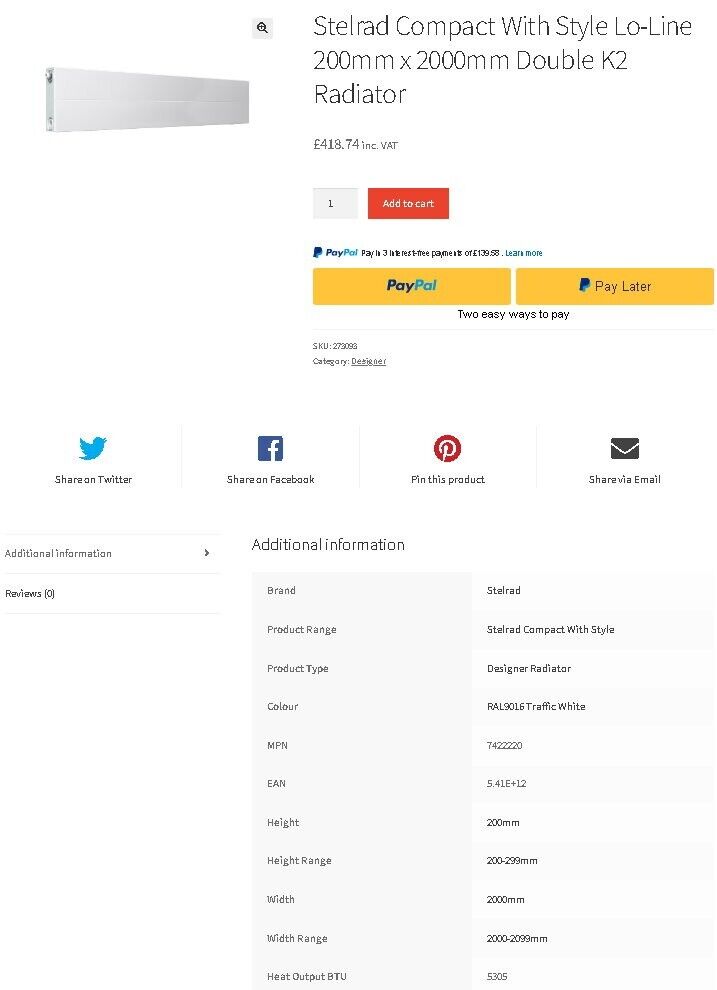
Task: Click the 'Two easy ways to pay' text
Action: tap(513, 314)
